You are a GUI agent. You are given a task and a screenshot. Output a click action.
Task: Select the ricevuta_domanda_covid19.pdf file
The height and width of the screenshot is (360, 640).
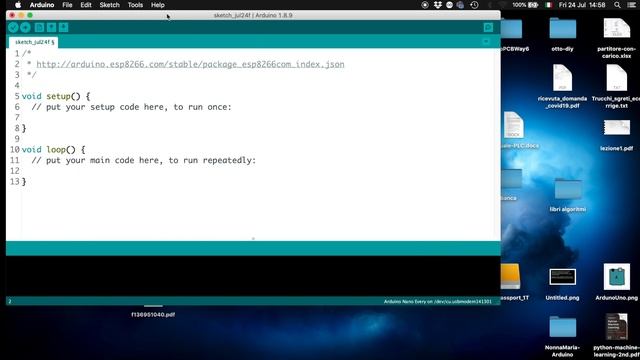[x=562, y=87]
